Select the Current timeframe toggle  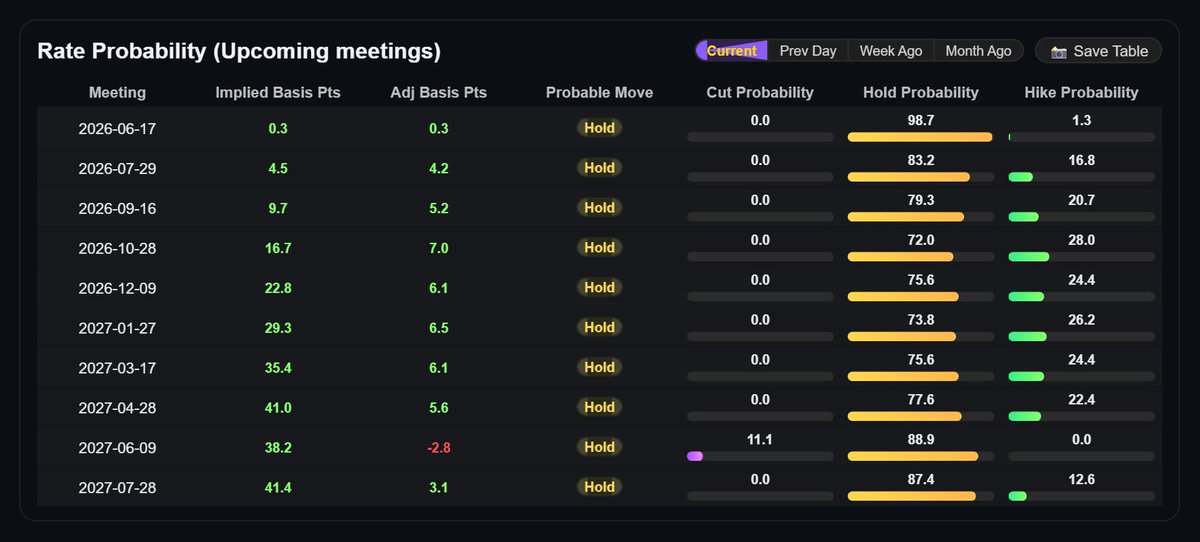pos(732,51)
